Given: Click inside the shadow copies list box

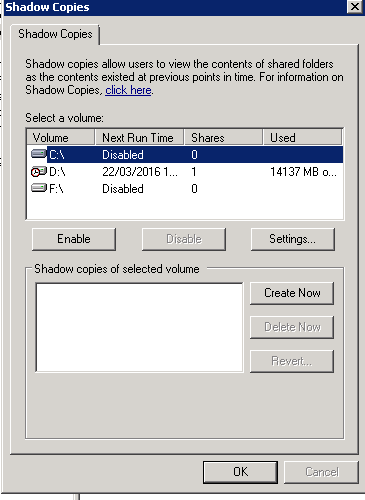Looking at the screenshot, I should [x=139, y=327].
